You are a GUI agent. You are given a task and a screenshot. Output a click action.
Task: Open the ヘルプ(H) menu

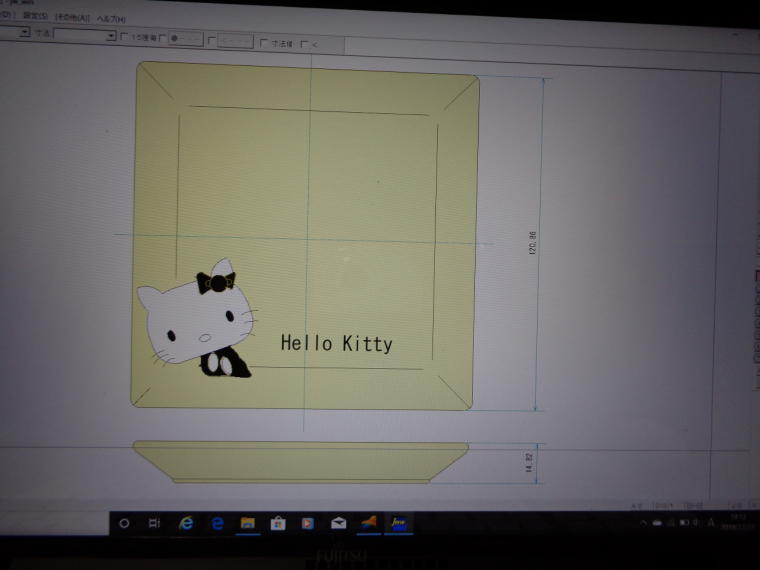[x=111, y=19]
